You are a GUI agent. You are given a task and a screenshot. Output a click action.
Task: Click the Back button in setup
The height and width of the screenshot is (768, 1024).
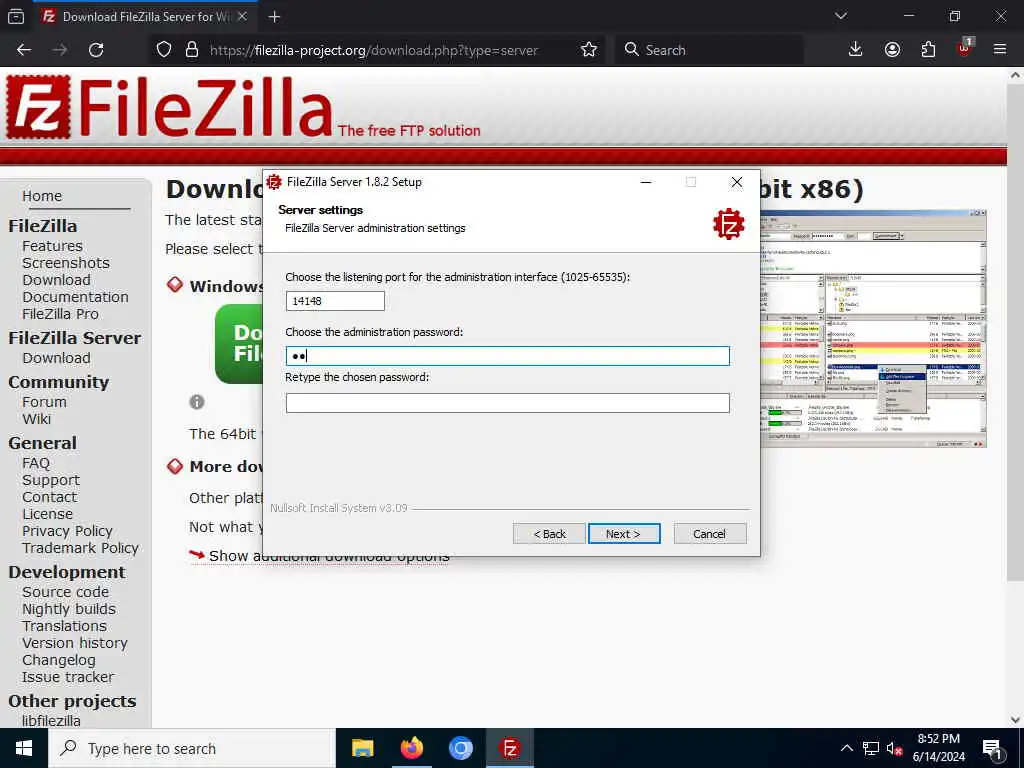pos(549,534)
